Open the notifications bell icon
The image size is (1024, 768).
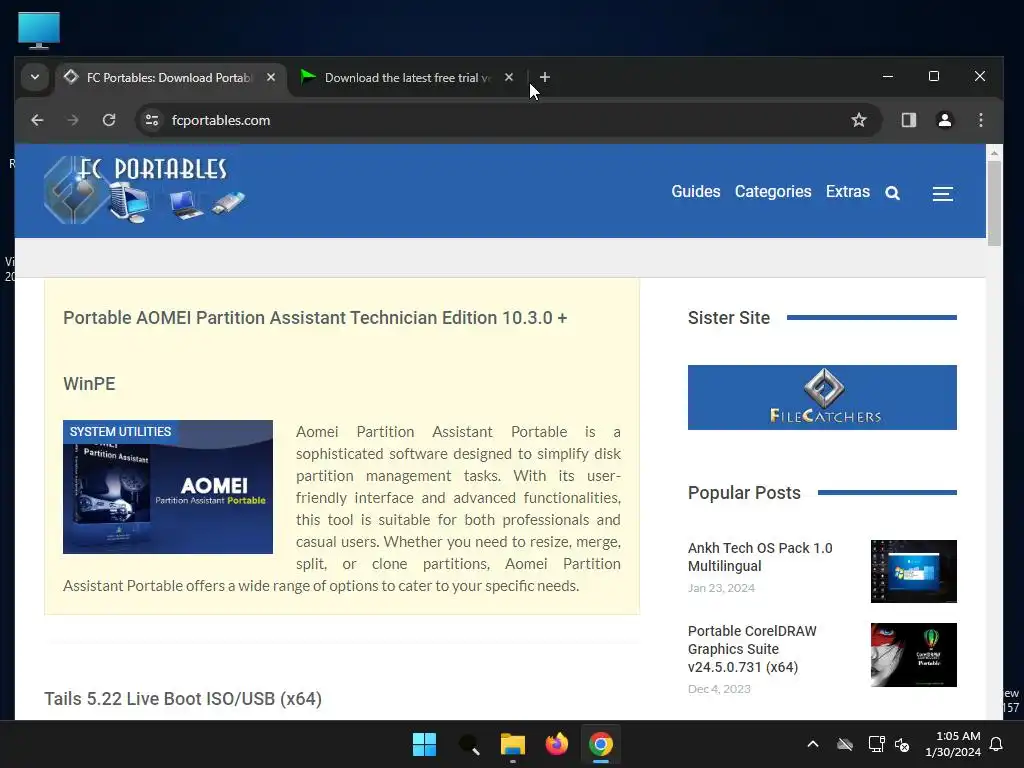(996, 744)
